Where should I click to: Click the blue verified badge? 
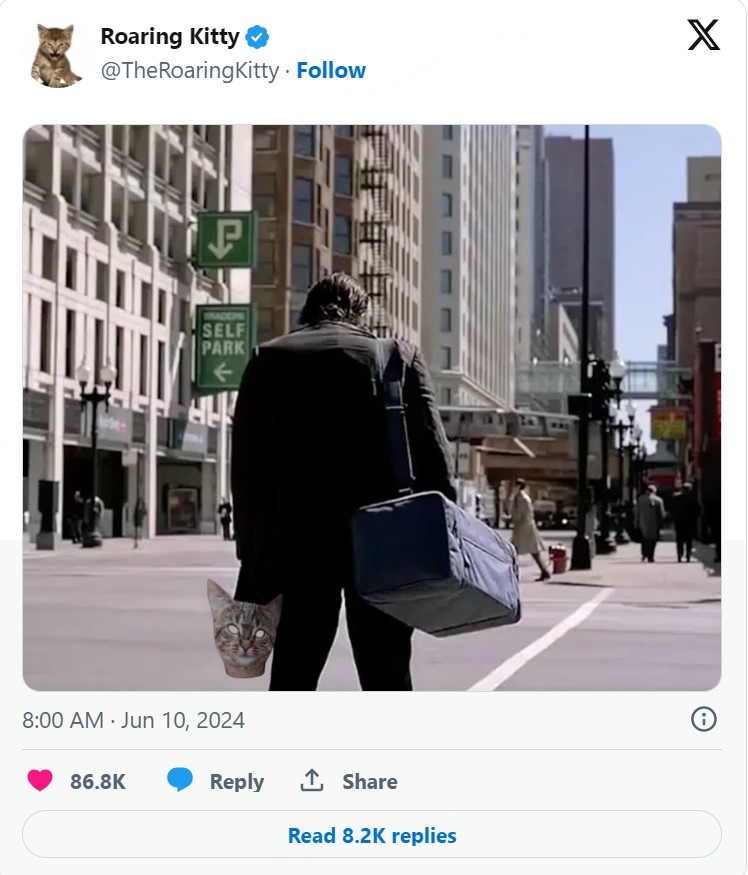pos(257,37)
